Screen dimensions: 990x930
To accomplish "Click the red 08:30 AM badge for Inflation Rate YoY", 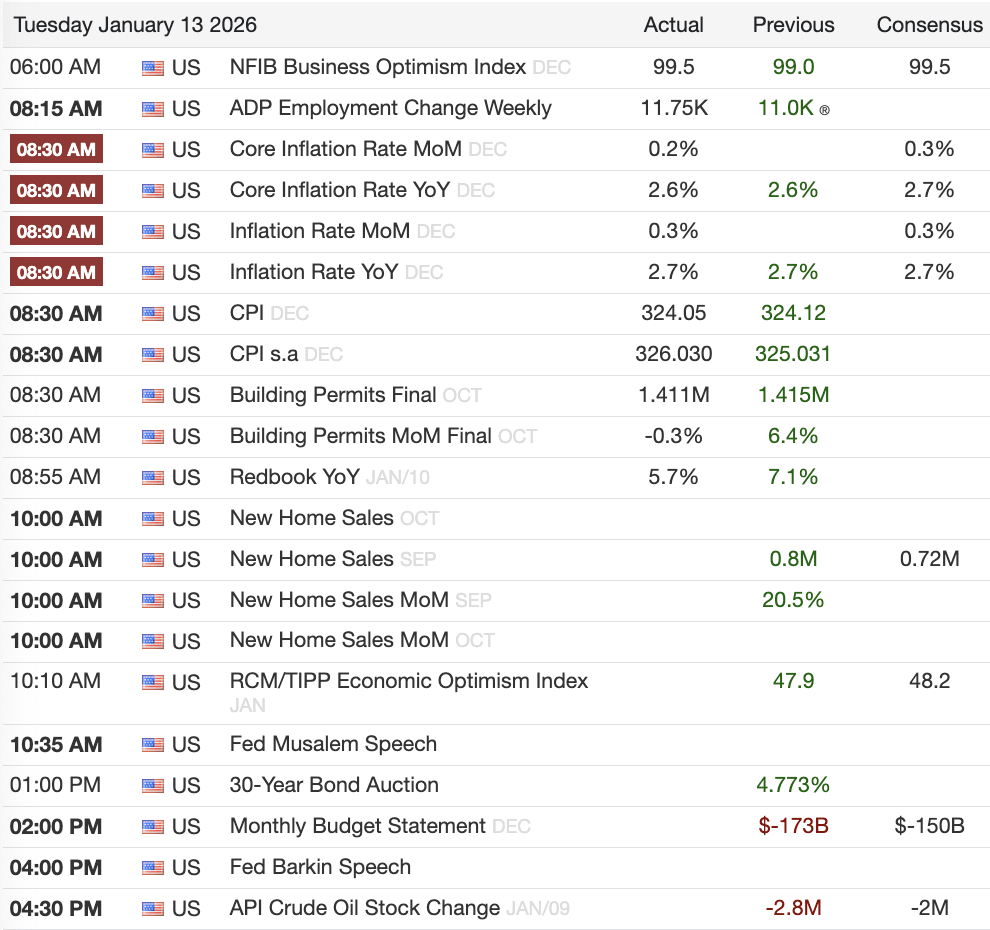I will 56,271.
